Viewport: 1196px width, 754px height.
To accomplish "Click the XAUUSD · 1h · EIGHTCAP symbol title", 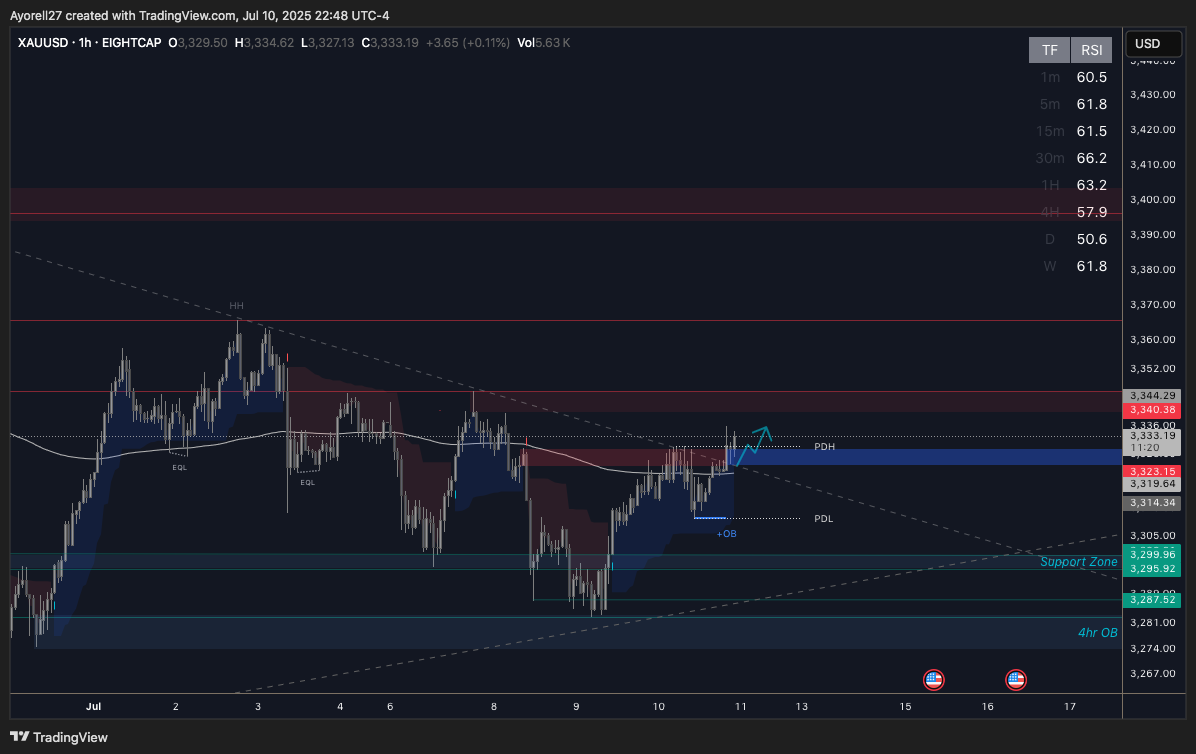I will pos(89,43).
